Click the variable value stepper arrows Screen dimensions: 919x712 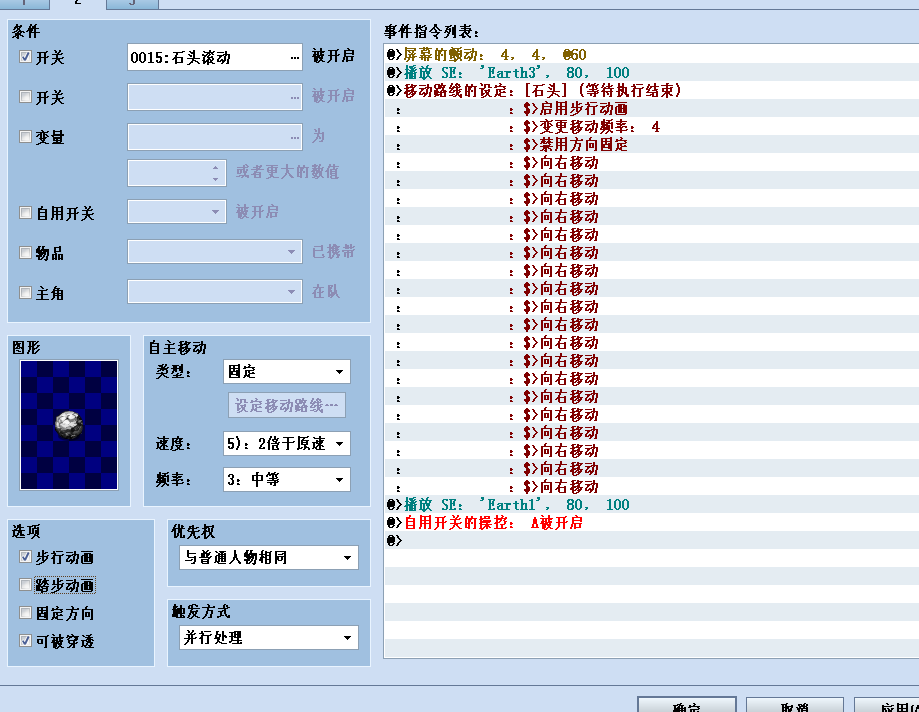click(x=216, y=173)
